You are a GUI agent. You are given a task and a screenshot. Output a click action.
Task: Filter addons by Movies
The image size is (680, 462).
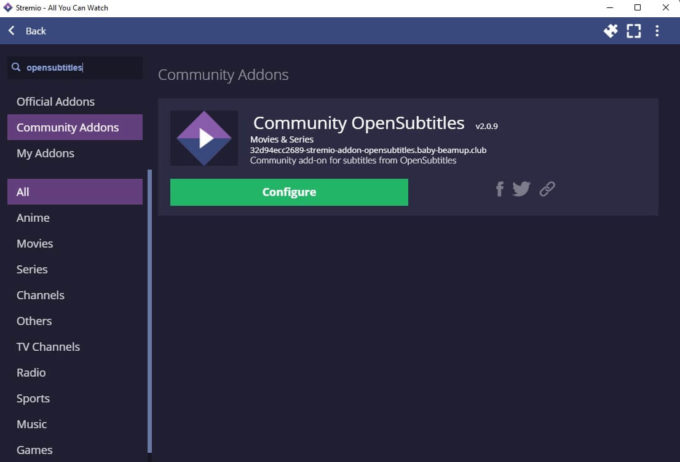[35, 244]
